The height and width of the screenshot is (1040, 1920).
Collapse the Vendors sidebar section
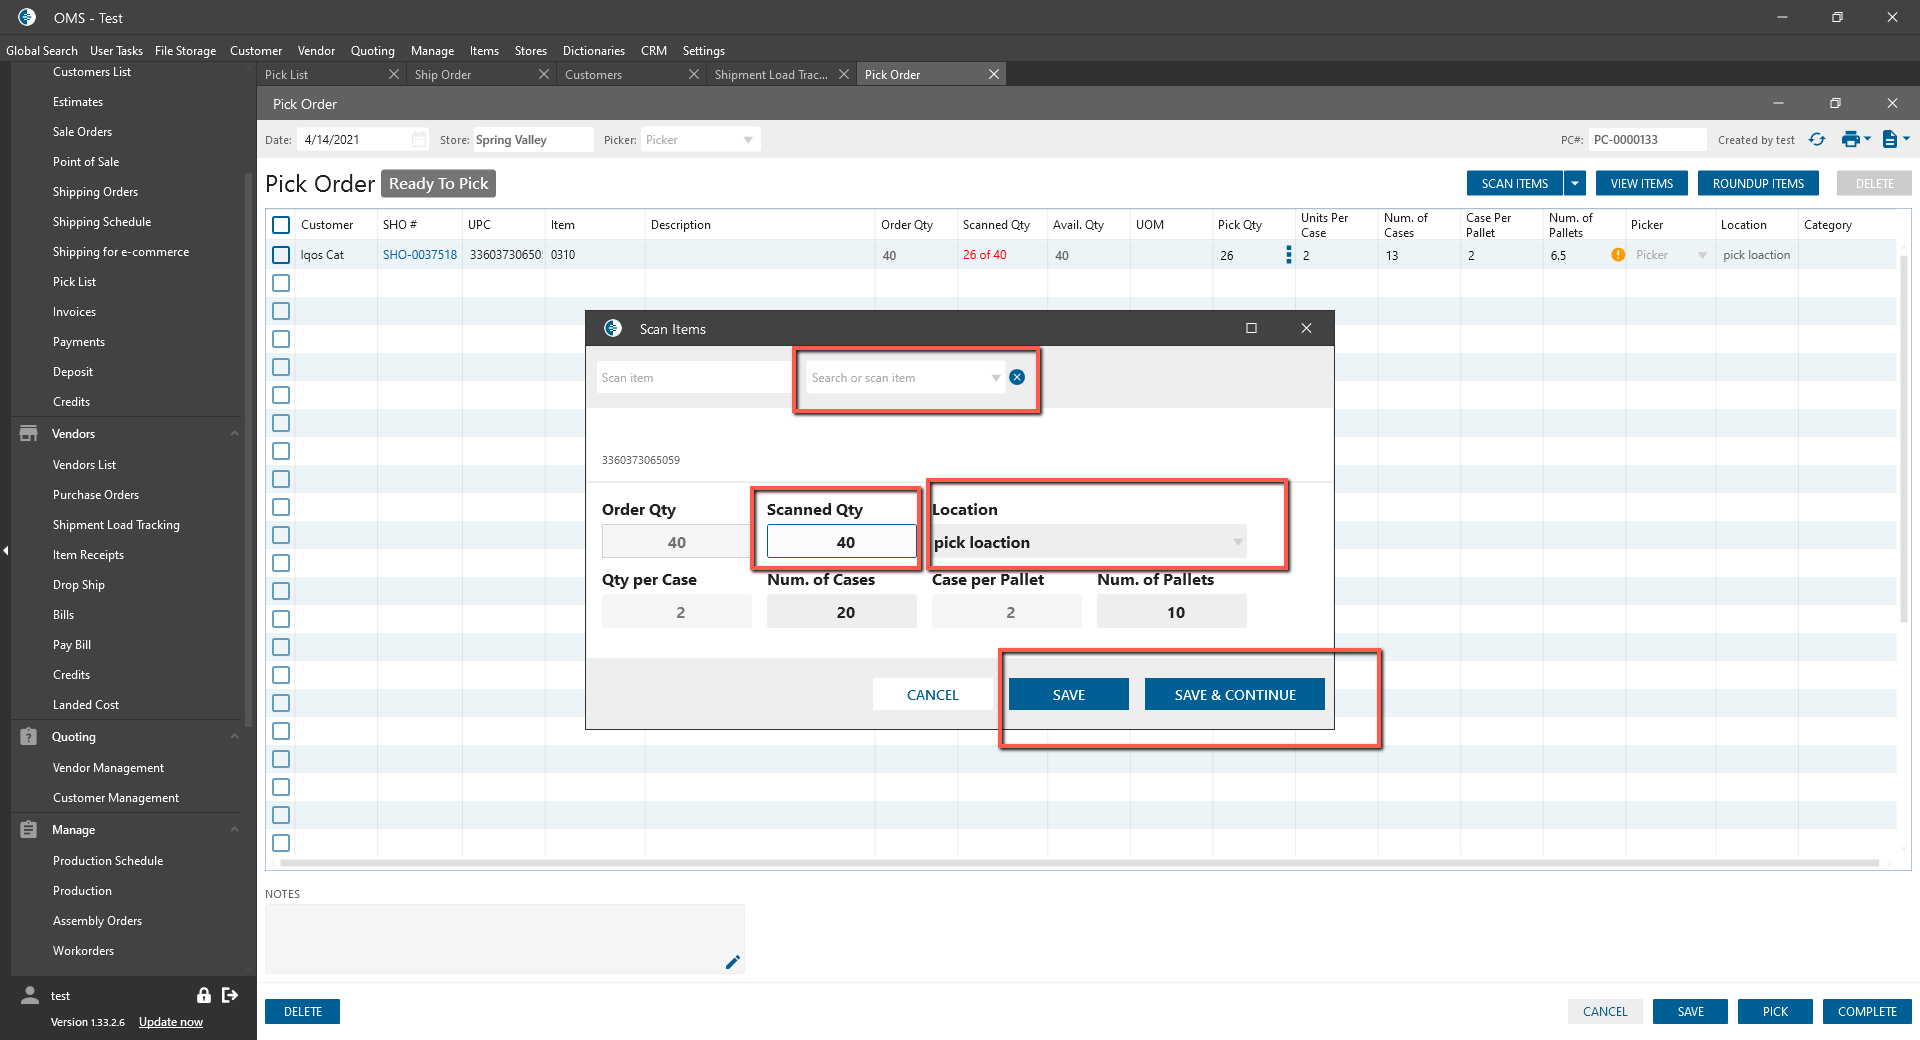pyautogui.click(x=234, y=434)
